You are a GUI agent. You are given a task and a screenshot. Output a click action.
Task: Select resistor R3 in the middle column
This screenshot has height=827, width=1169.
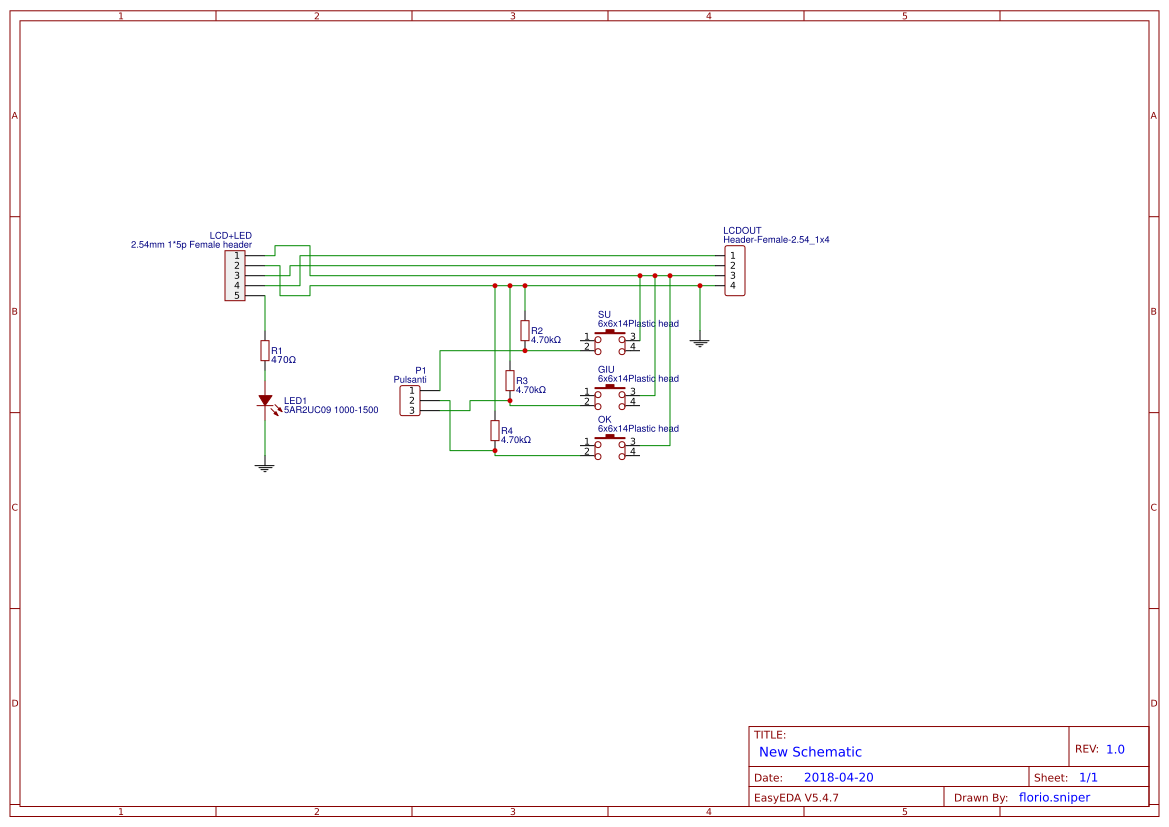(x=509, y=383)
